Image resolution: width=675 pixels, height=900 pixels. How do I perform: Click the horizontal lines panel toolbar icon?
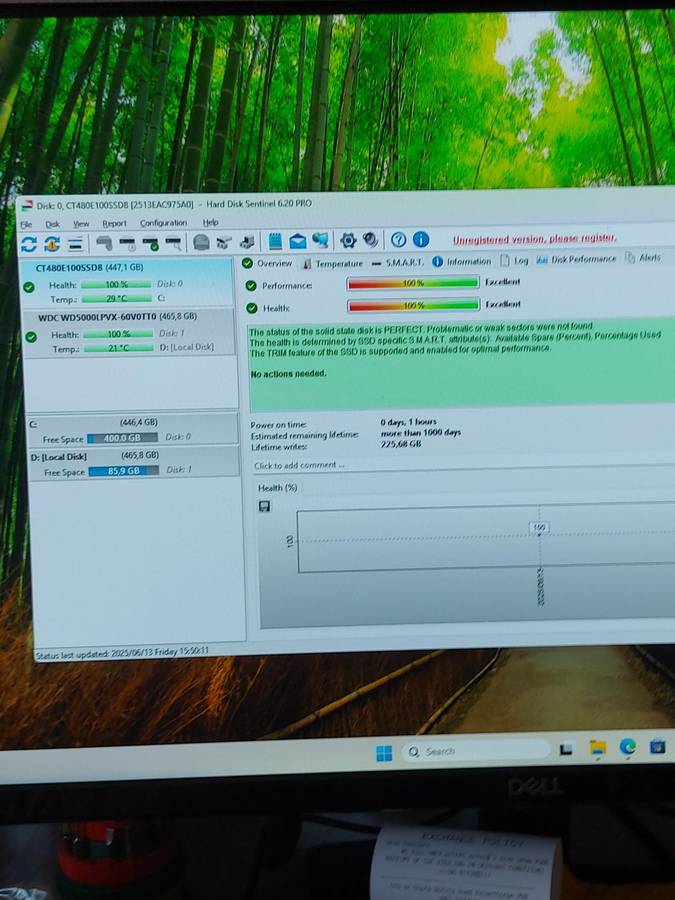(x=76, y=244)
